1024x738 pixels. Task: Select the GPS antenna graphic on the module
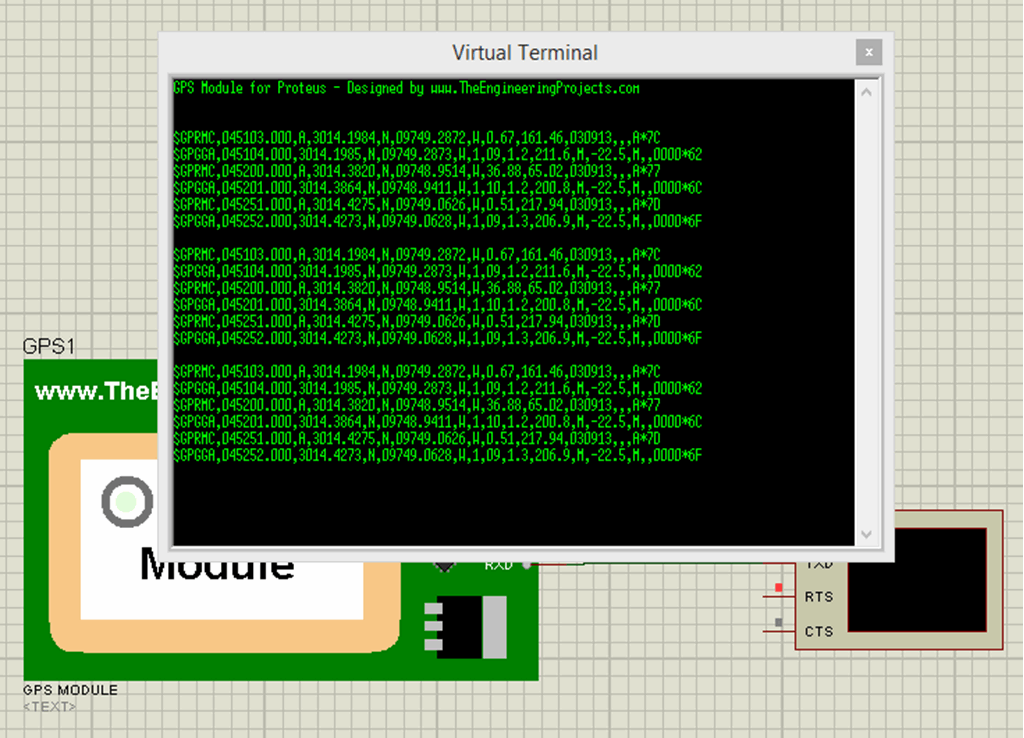[x=127, y=502]
